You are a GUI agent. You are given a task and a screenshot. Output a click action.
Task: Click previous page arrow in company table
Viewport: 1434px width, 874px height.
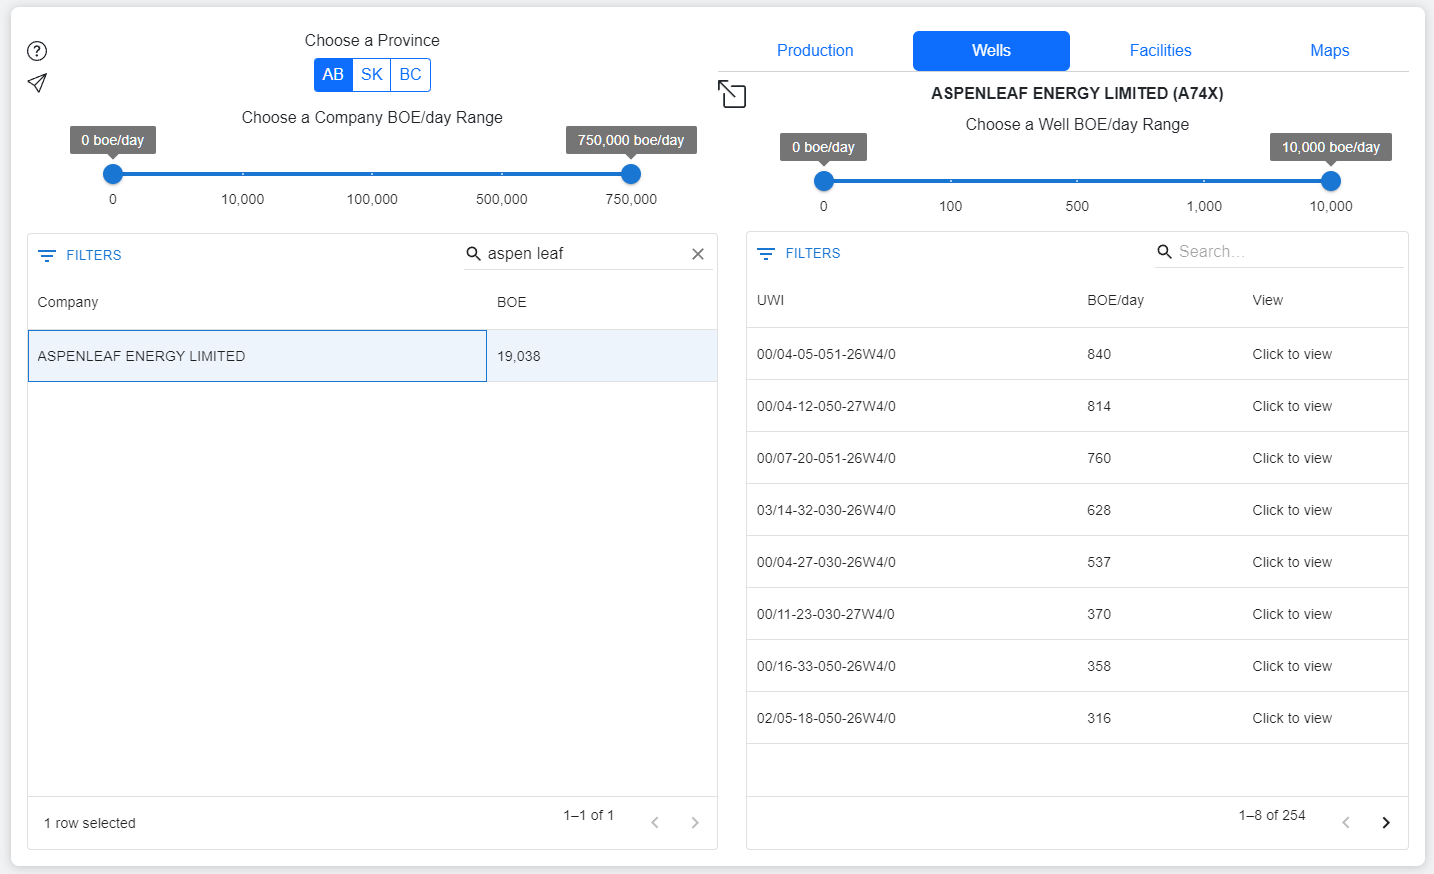(655, 822)
